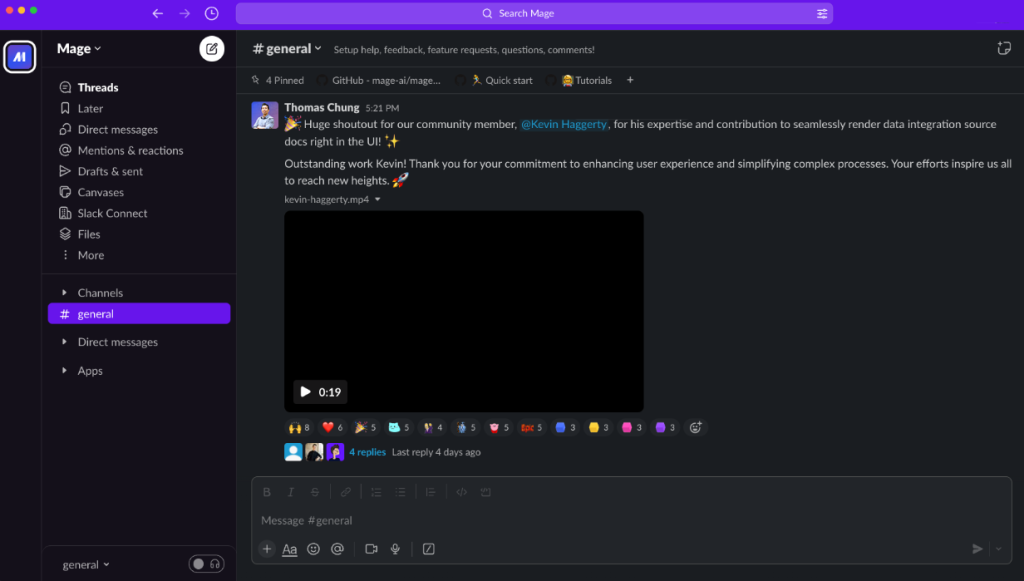Toggle the Epic reaction
Screen dimensions: 1024x581
click(532, 428)
